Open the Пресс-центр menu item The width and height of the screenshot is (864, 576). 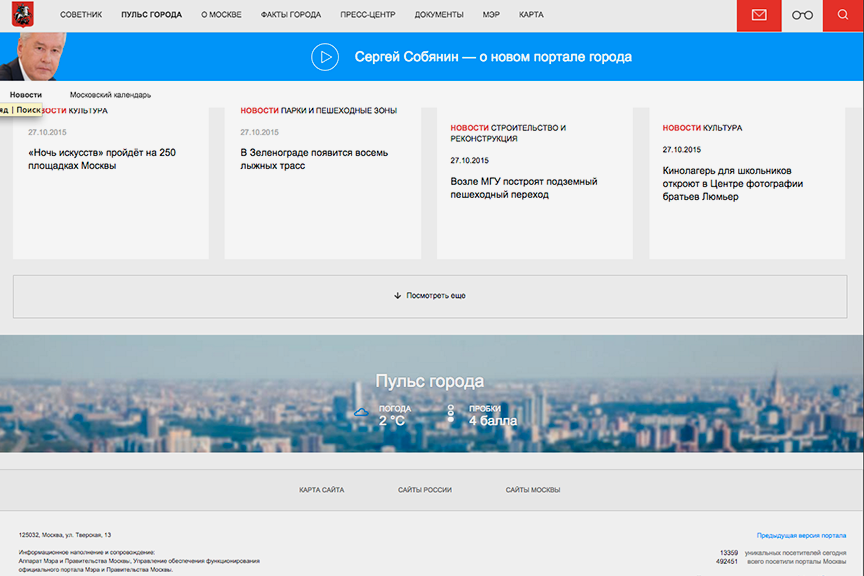click(x=368, y=15)
